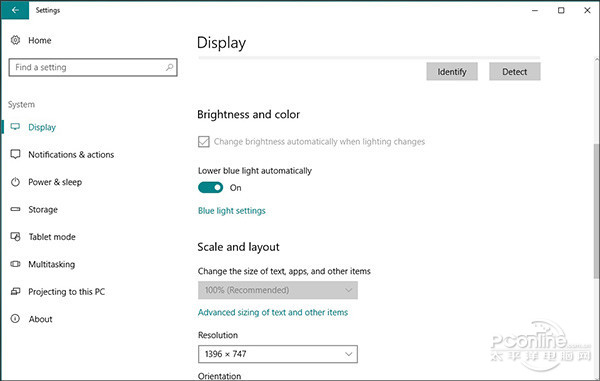Click the Brightness and color heading
600x381 pixels.
pyautogui.click(x=248, y=114)
